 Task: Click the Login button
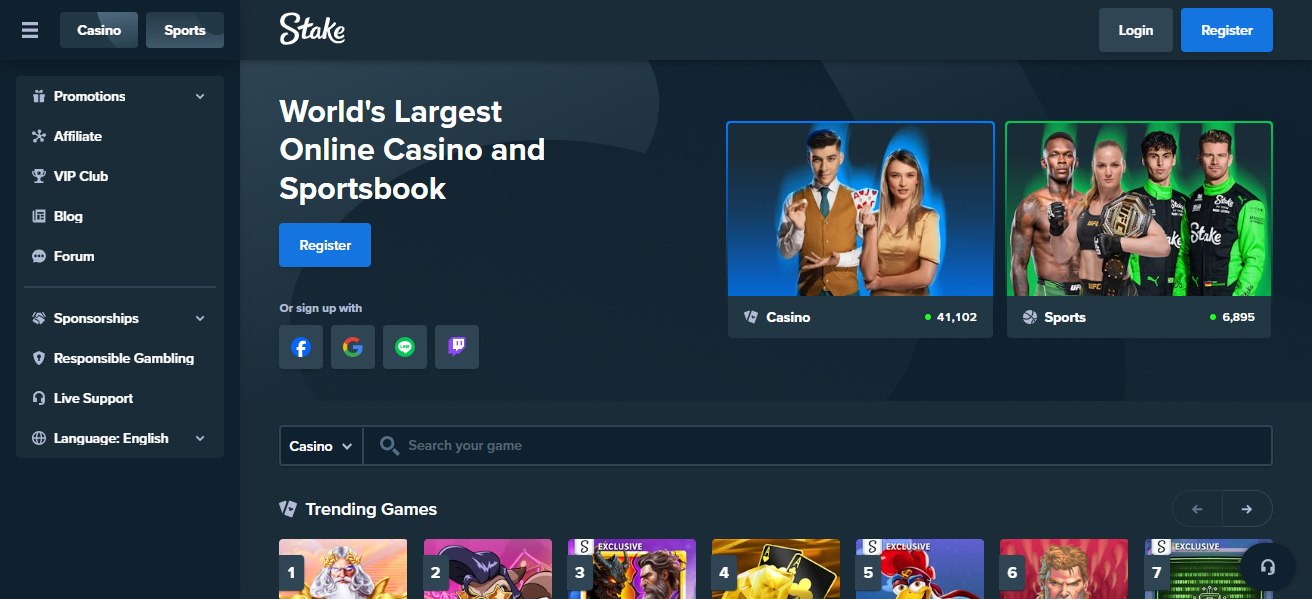[1135, 30]
